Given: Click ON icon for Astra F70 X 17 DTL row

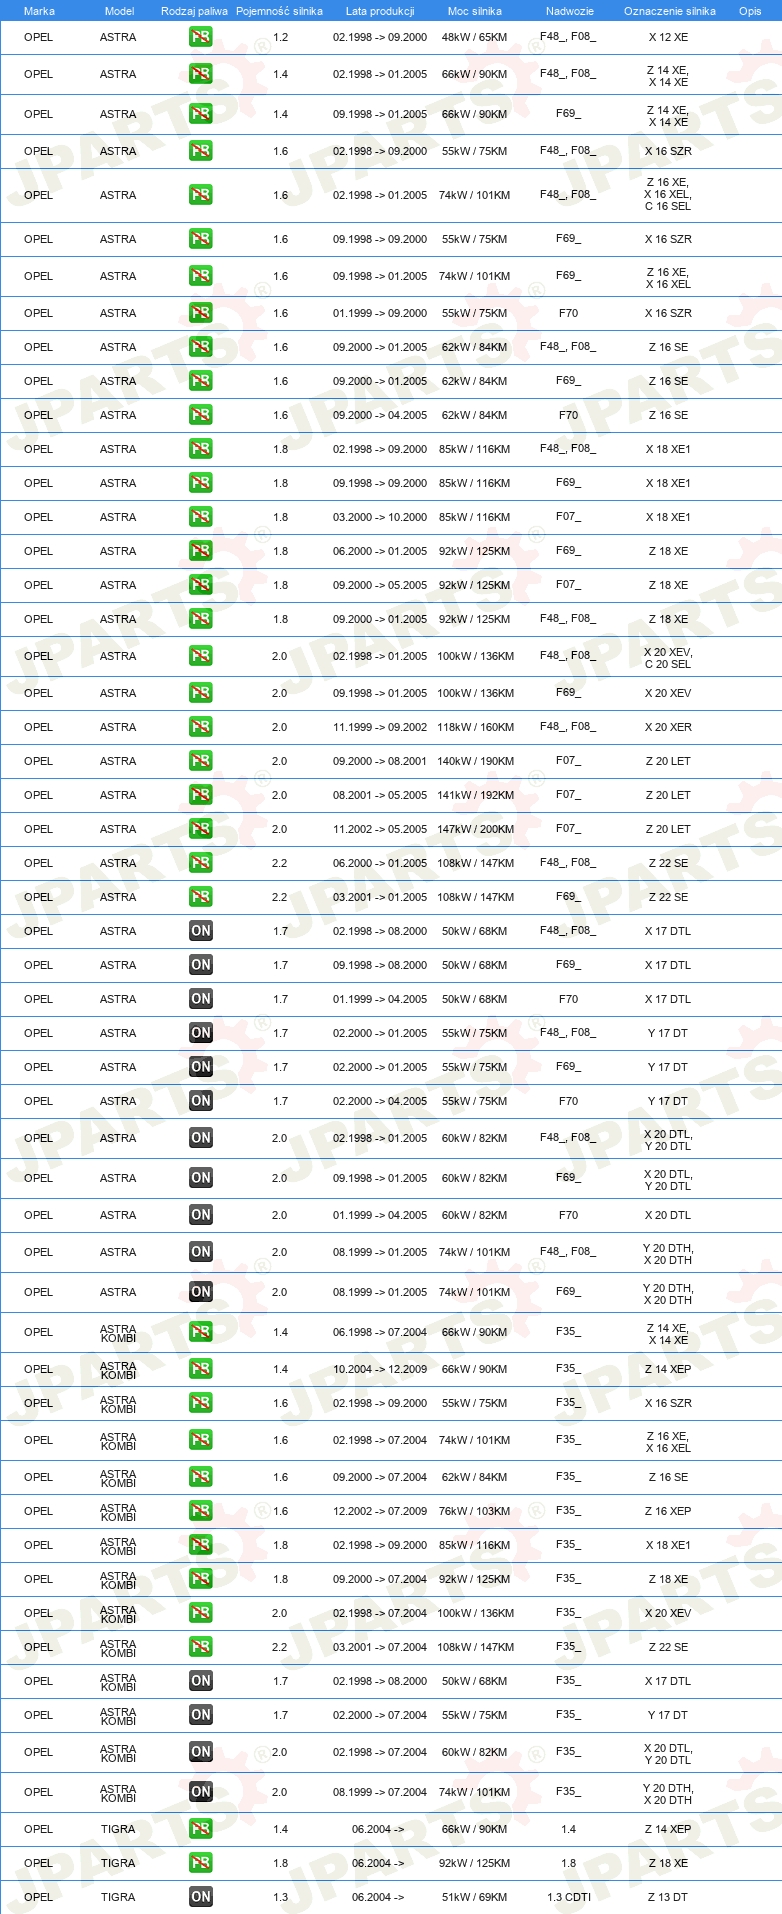Looking at the screenshot, I should click(201, 999).
